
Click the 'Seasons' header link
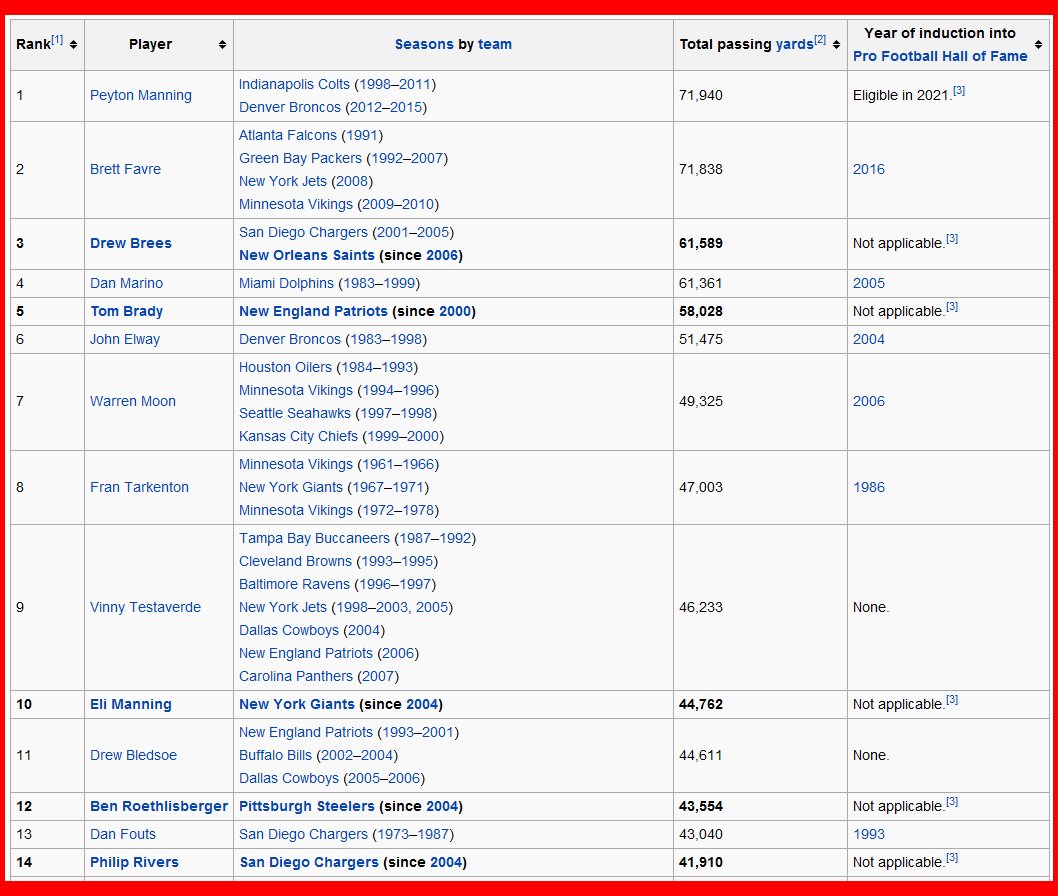point(424,44)
